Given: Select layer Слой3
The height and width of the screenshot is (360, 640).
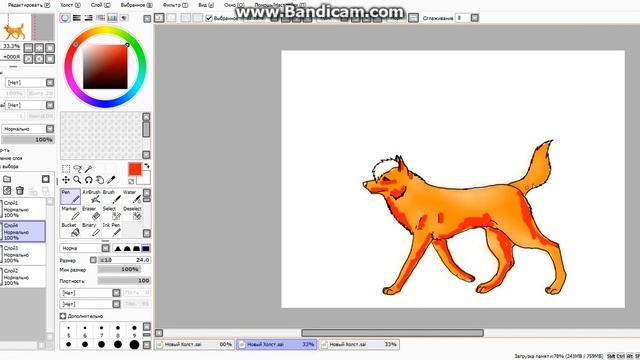Looking at the screenshot, I should 23,254.
